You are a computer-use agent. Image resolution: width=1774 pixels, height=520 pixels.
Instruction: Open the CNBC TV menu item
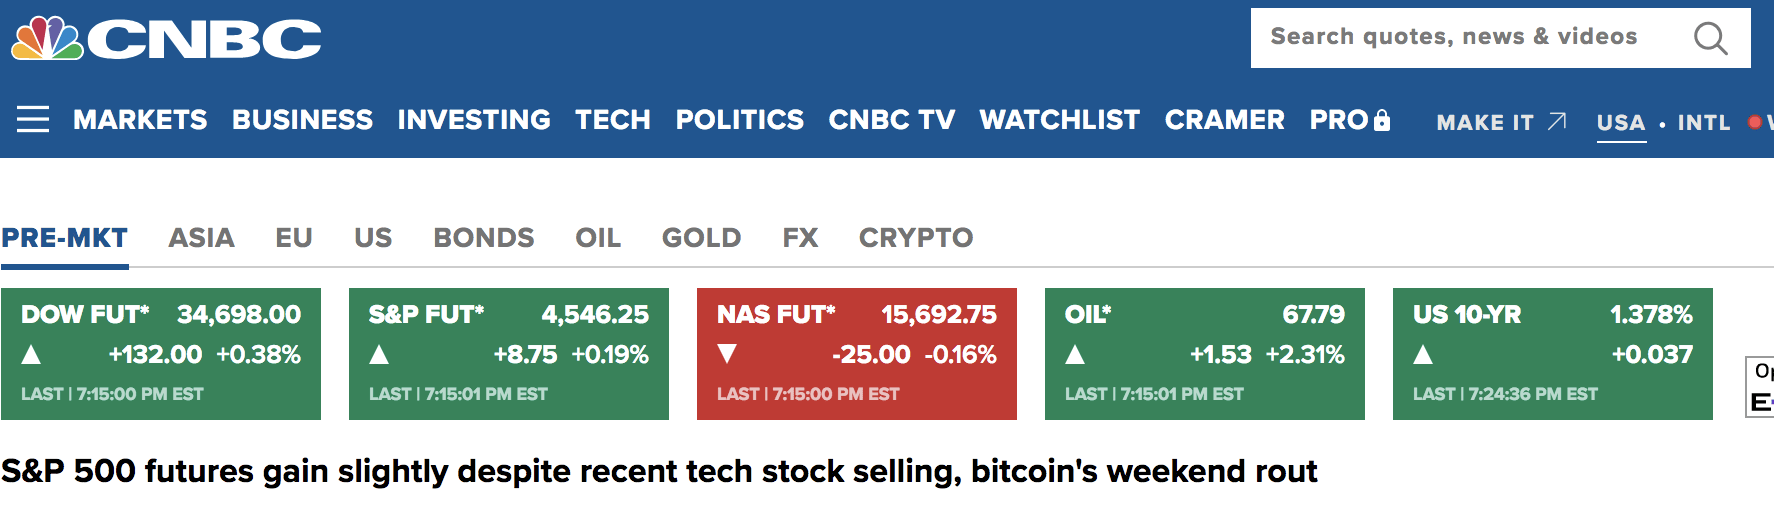892,120
